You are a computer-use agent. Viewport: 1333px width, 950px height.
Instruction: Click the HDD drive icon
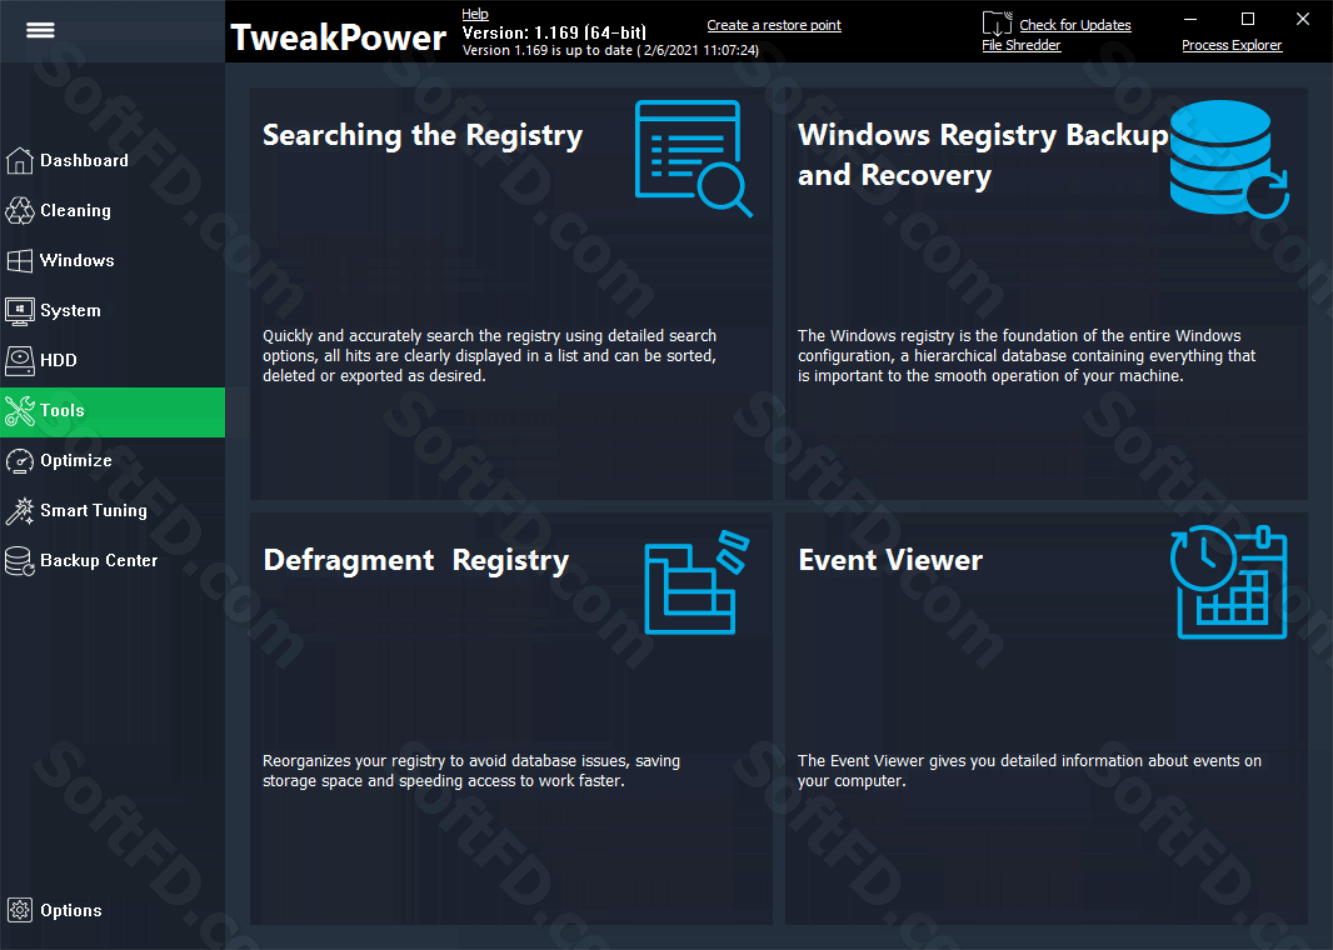(20, 360)
